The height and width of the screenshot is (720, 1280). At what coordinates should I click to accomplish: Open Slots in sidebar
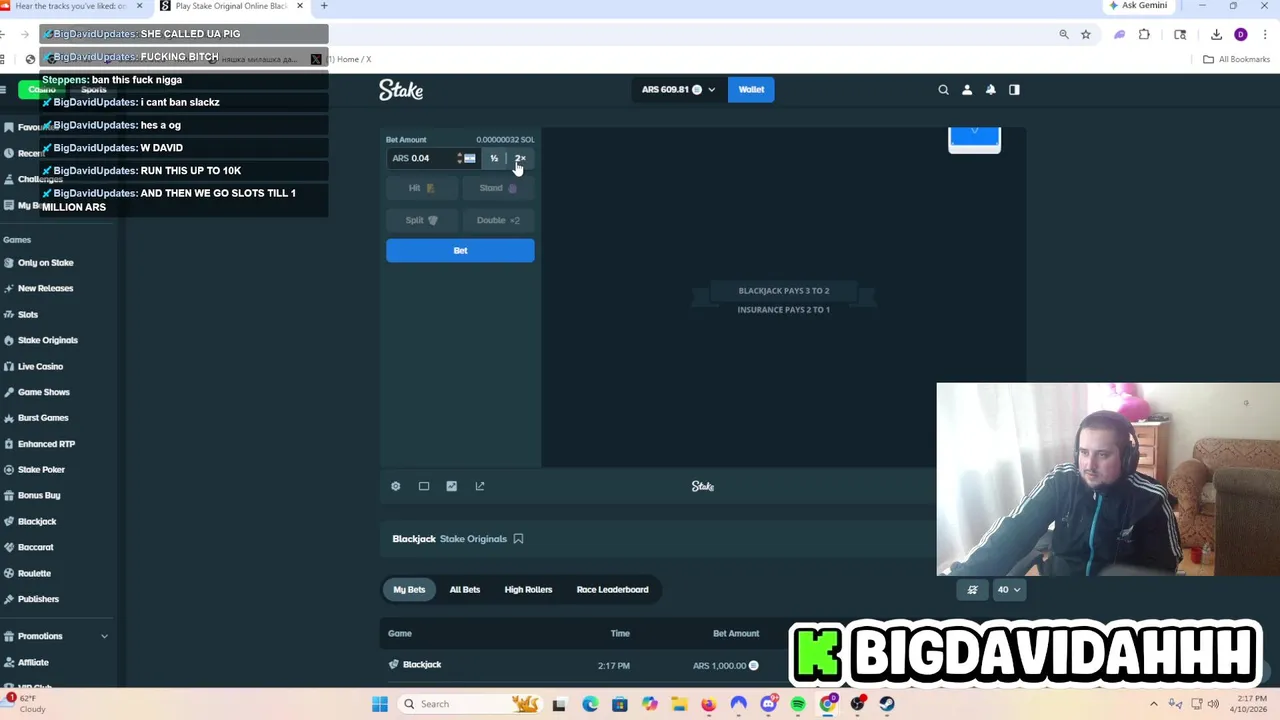(28, 315)
